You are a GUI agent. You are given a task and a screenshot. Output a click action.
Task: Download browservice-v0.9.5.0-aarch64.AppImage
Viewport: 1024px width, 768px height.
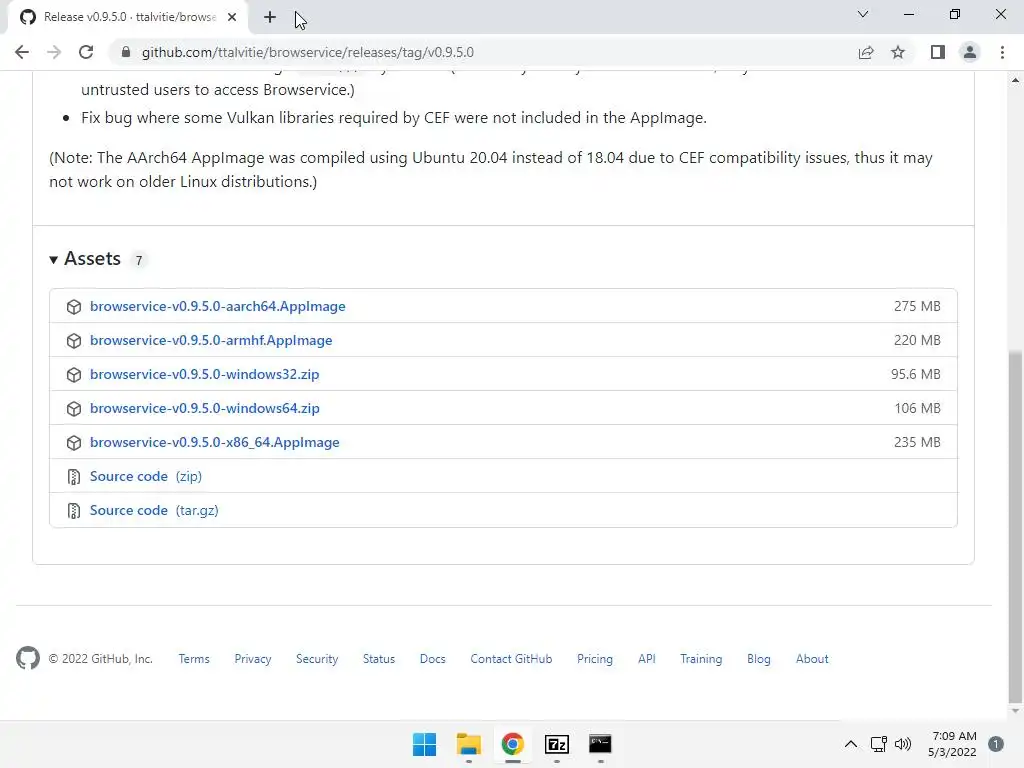point(217,306)
